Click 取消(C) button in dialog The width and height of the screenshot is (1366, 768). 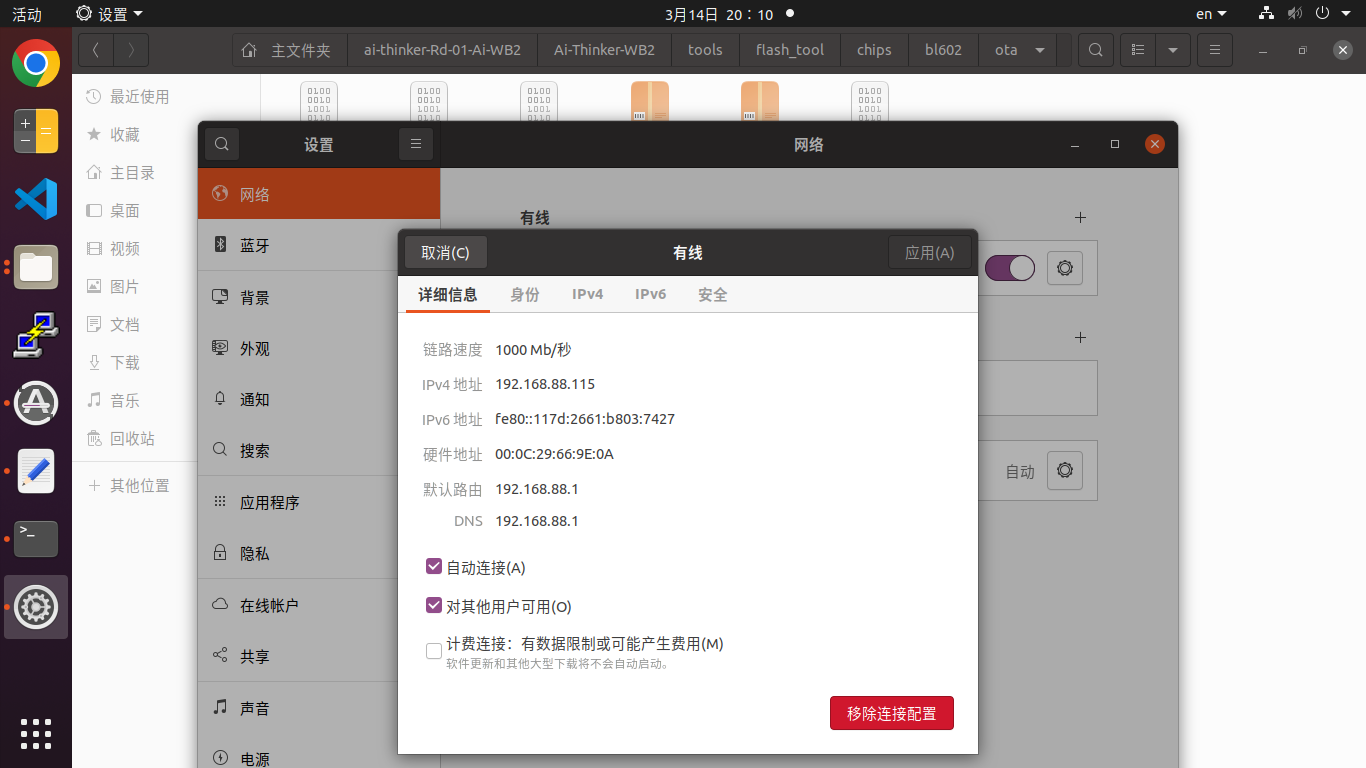coord(446,253)
